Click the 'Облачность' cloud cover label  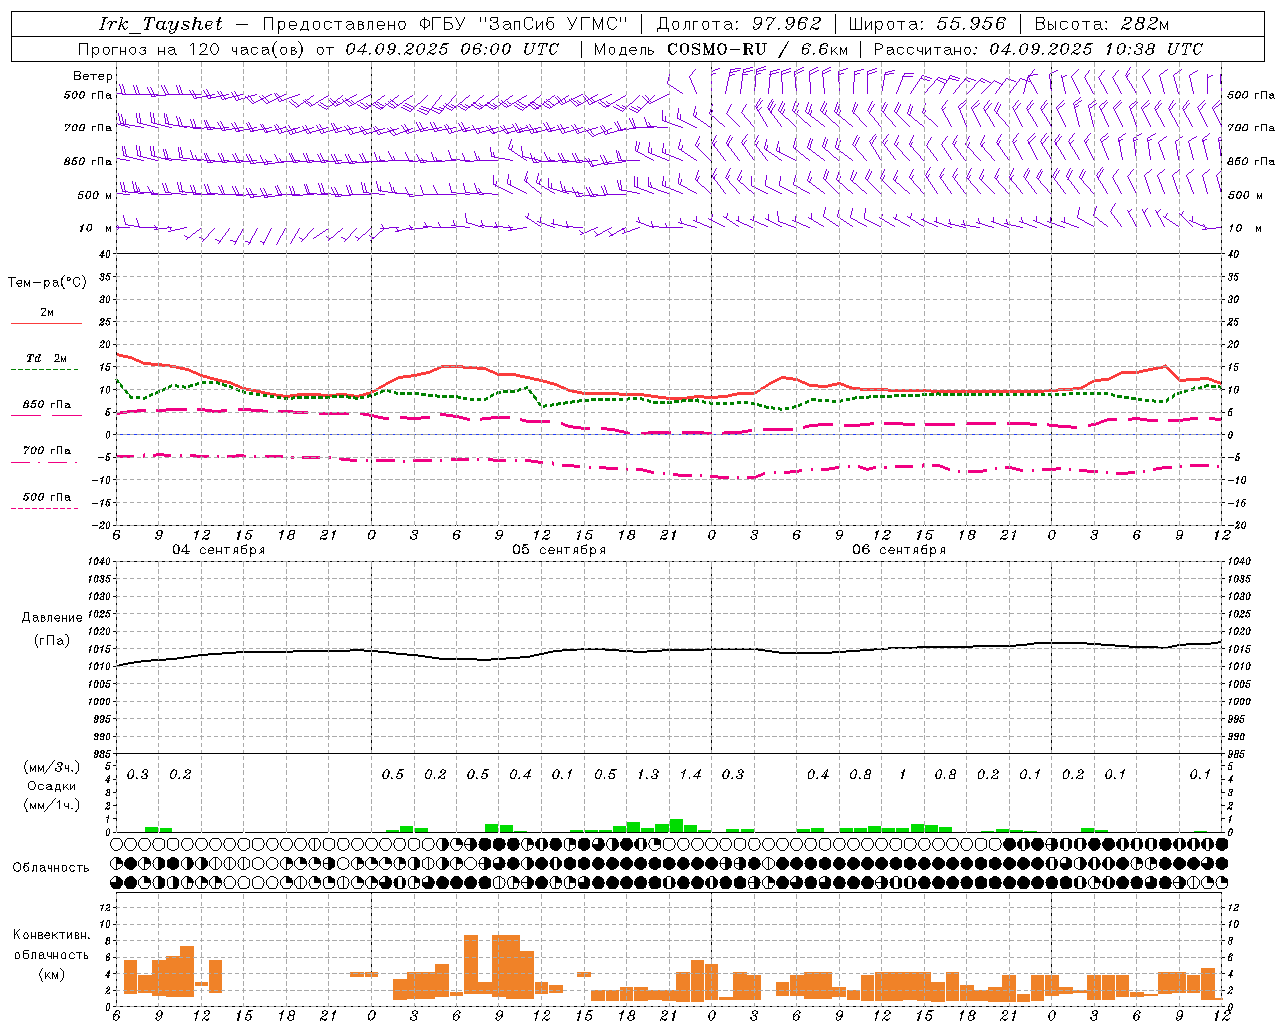coord(51,867)
